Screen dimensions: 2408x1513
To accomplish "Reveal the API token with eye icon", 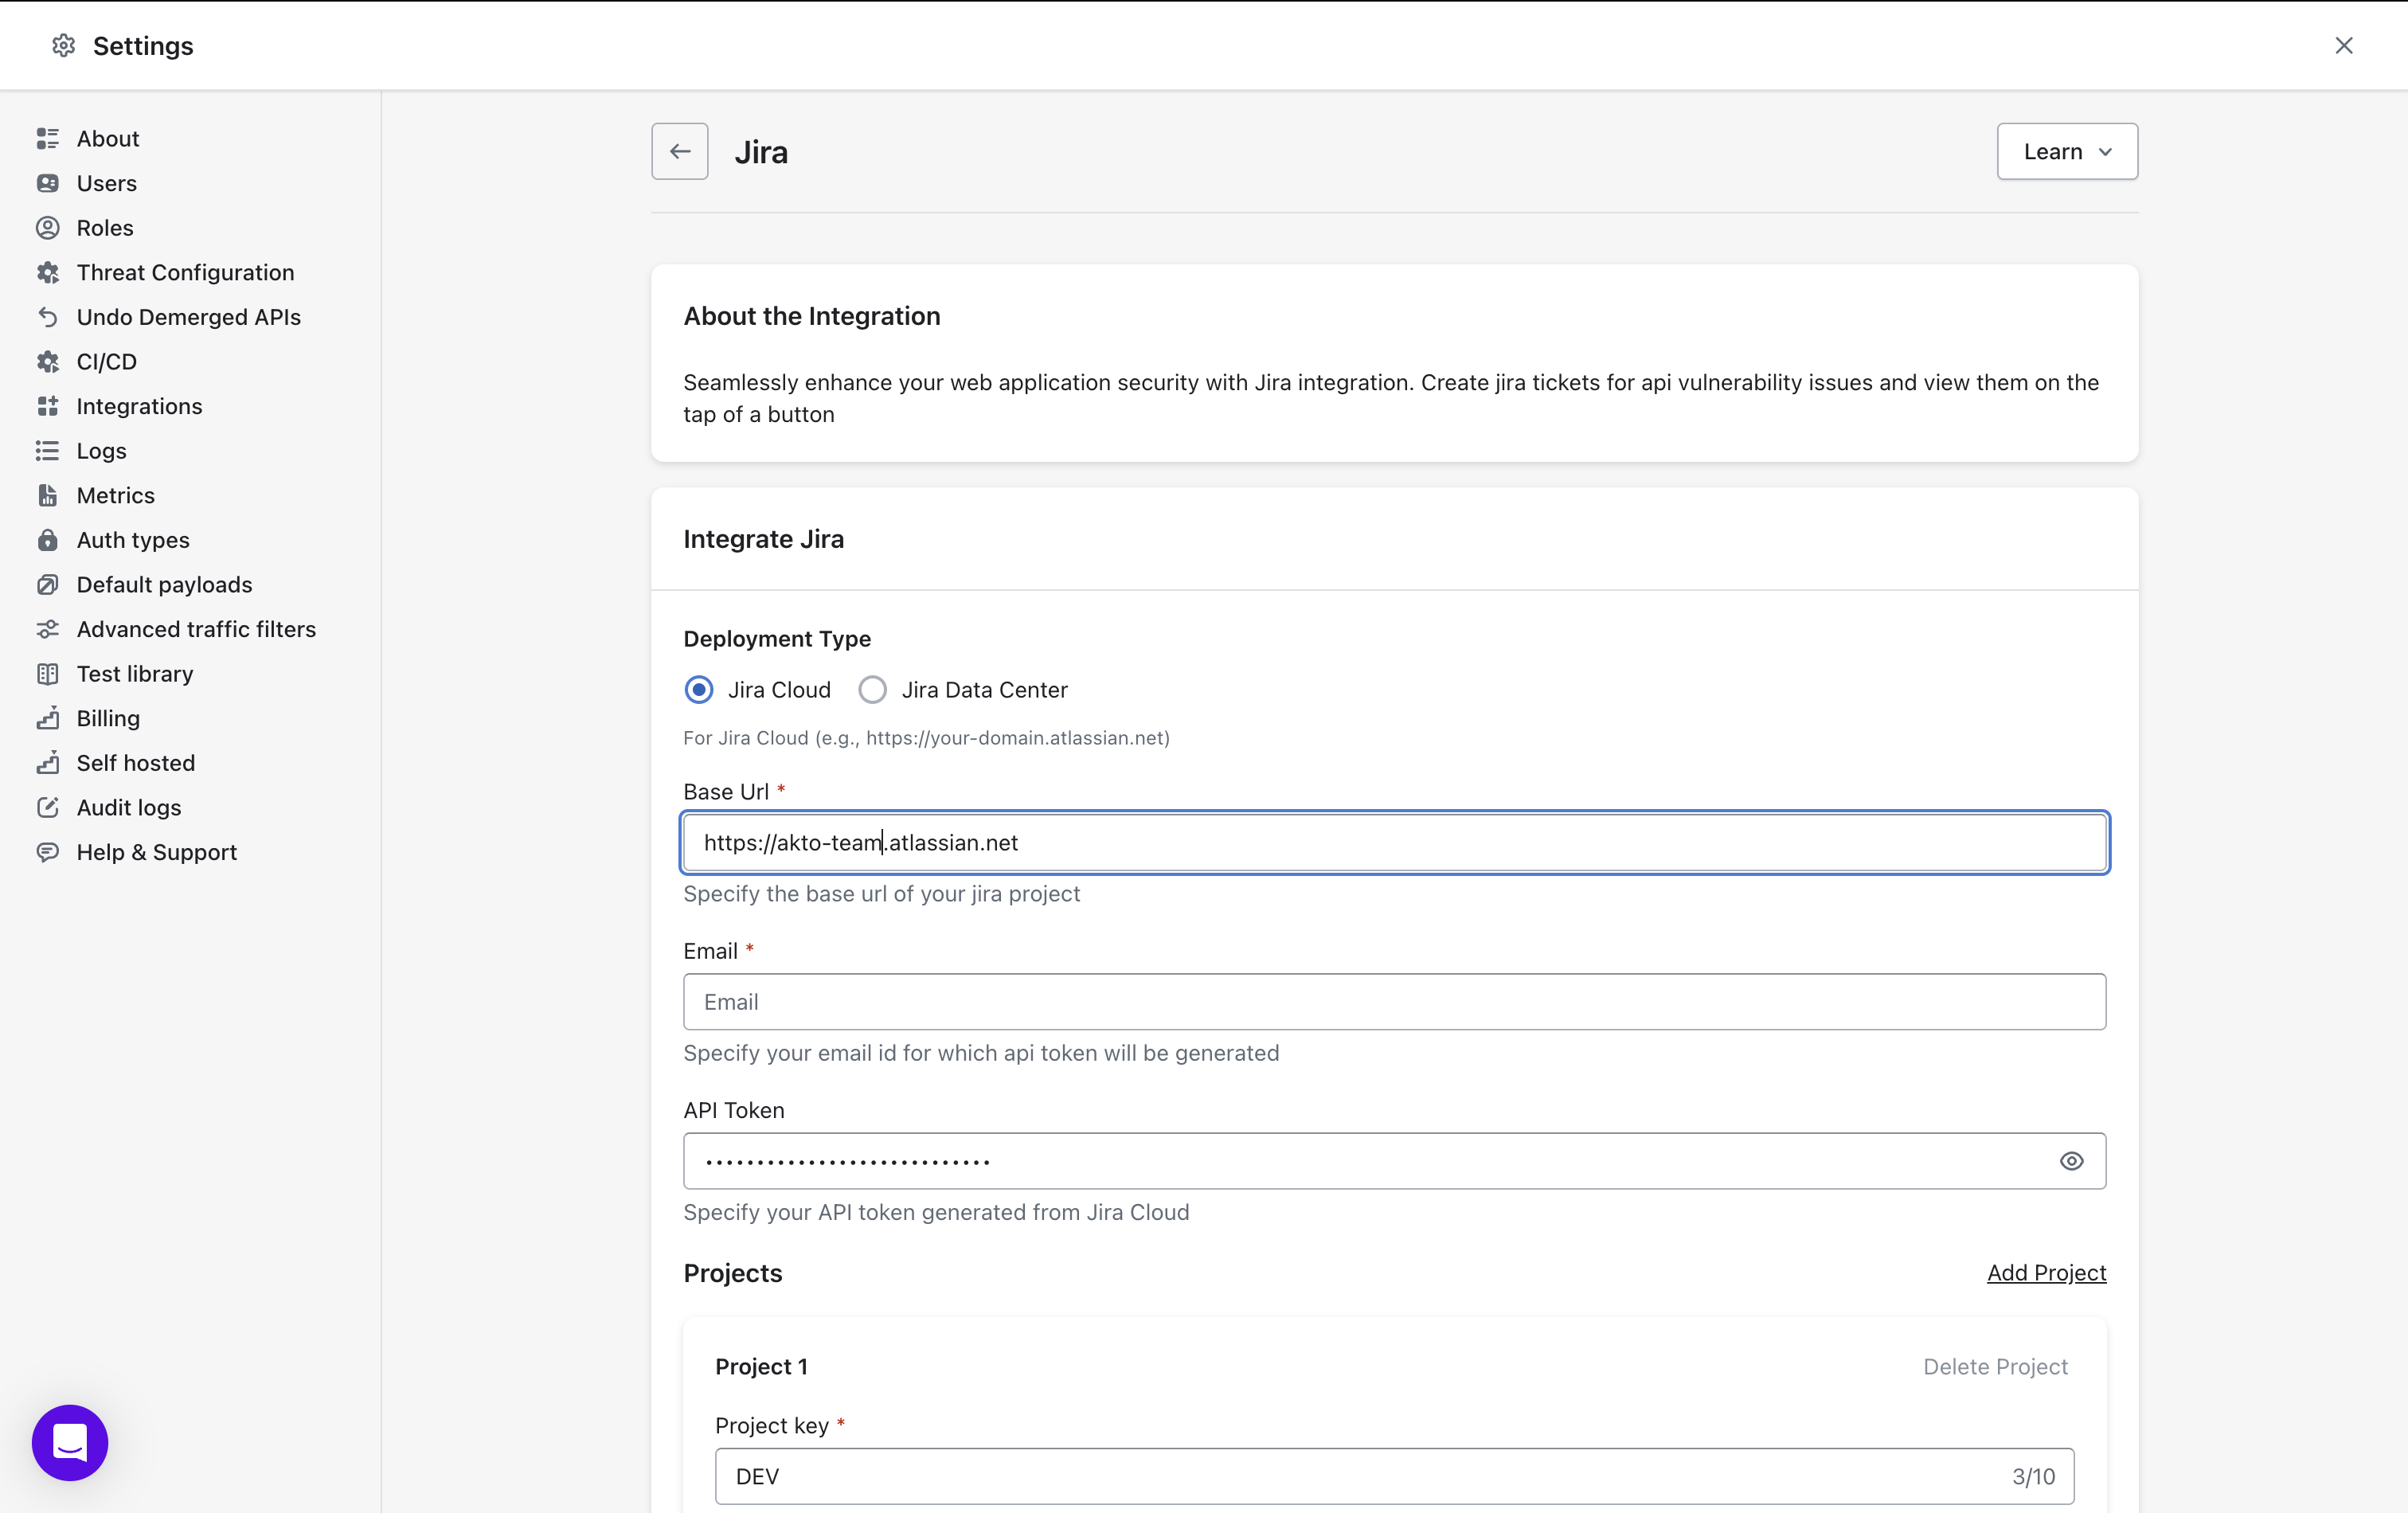I will [x=2071, y=1161].
